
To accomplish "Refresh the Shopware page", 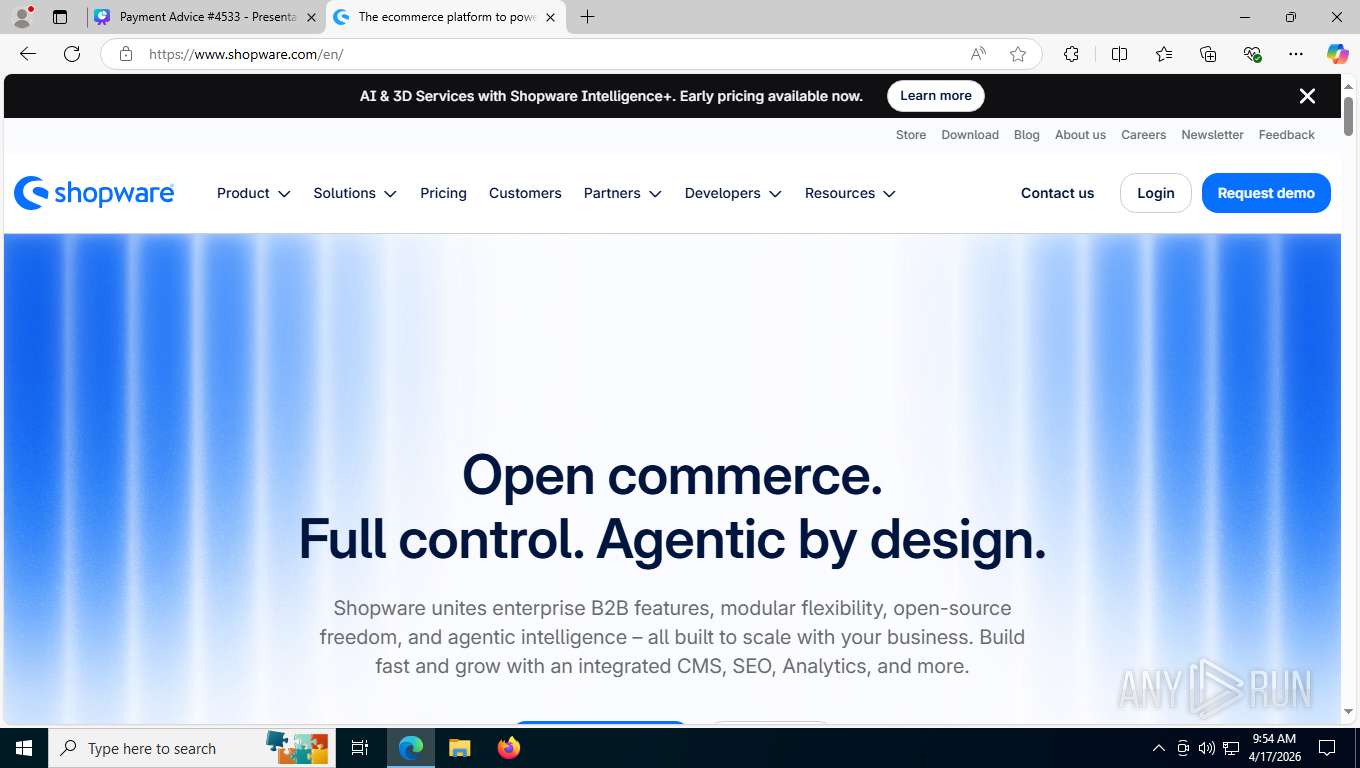I will coord(72,54).
